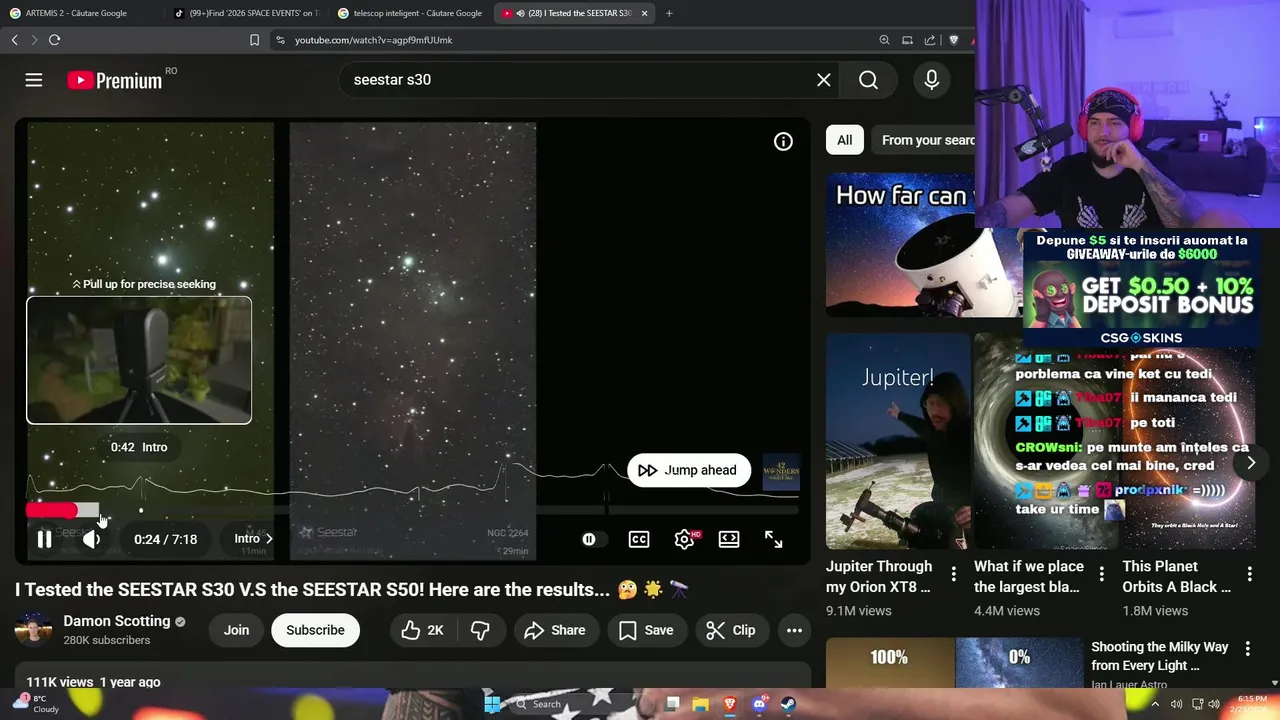Click the 0:42 seek preview thumbnail
Screen dimensions: 1280x720
[139, 360]
